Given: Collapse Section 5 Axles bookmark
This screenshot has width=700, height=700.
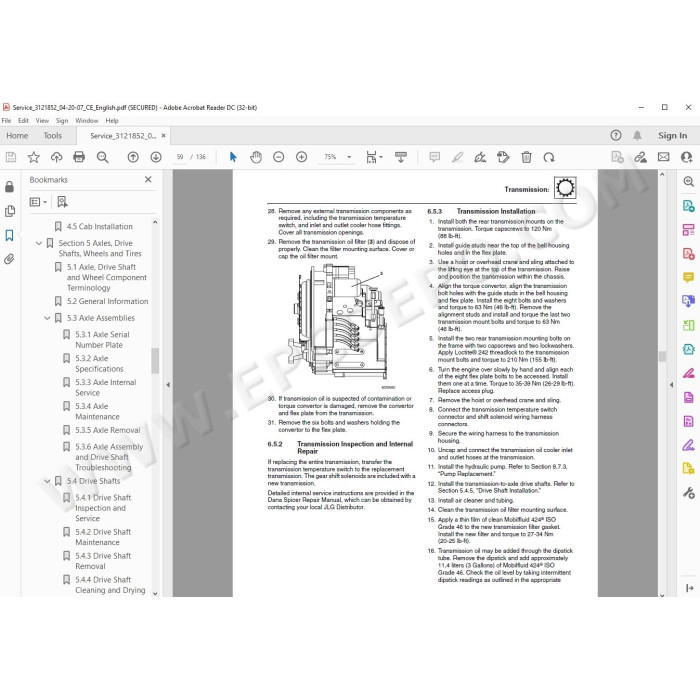Looking at the screenshot, I should click(39, 243).
